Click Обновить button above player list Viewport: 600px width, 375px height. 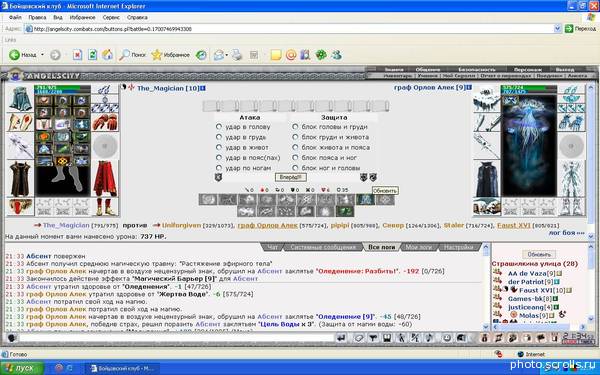pos(539,254)
